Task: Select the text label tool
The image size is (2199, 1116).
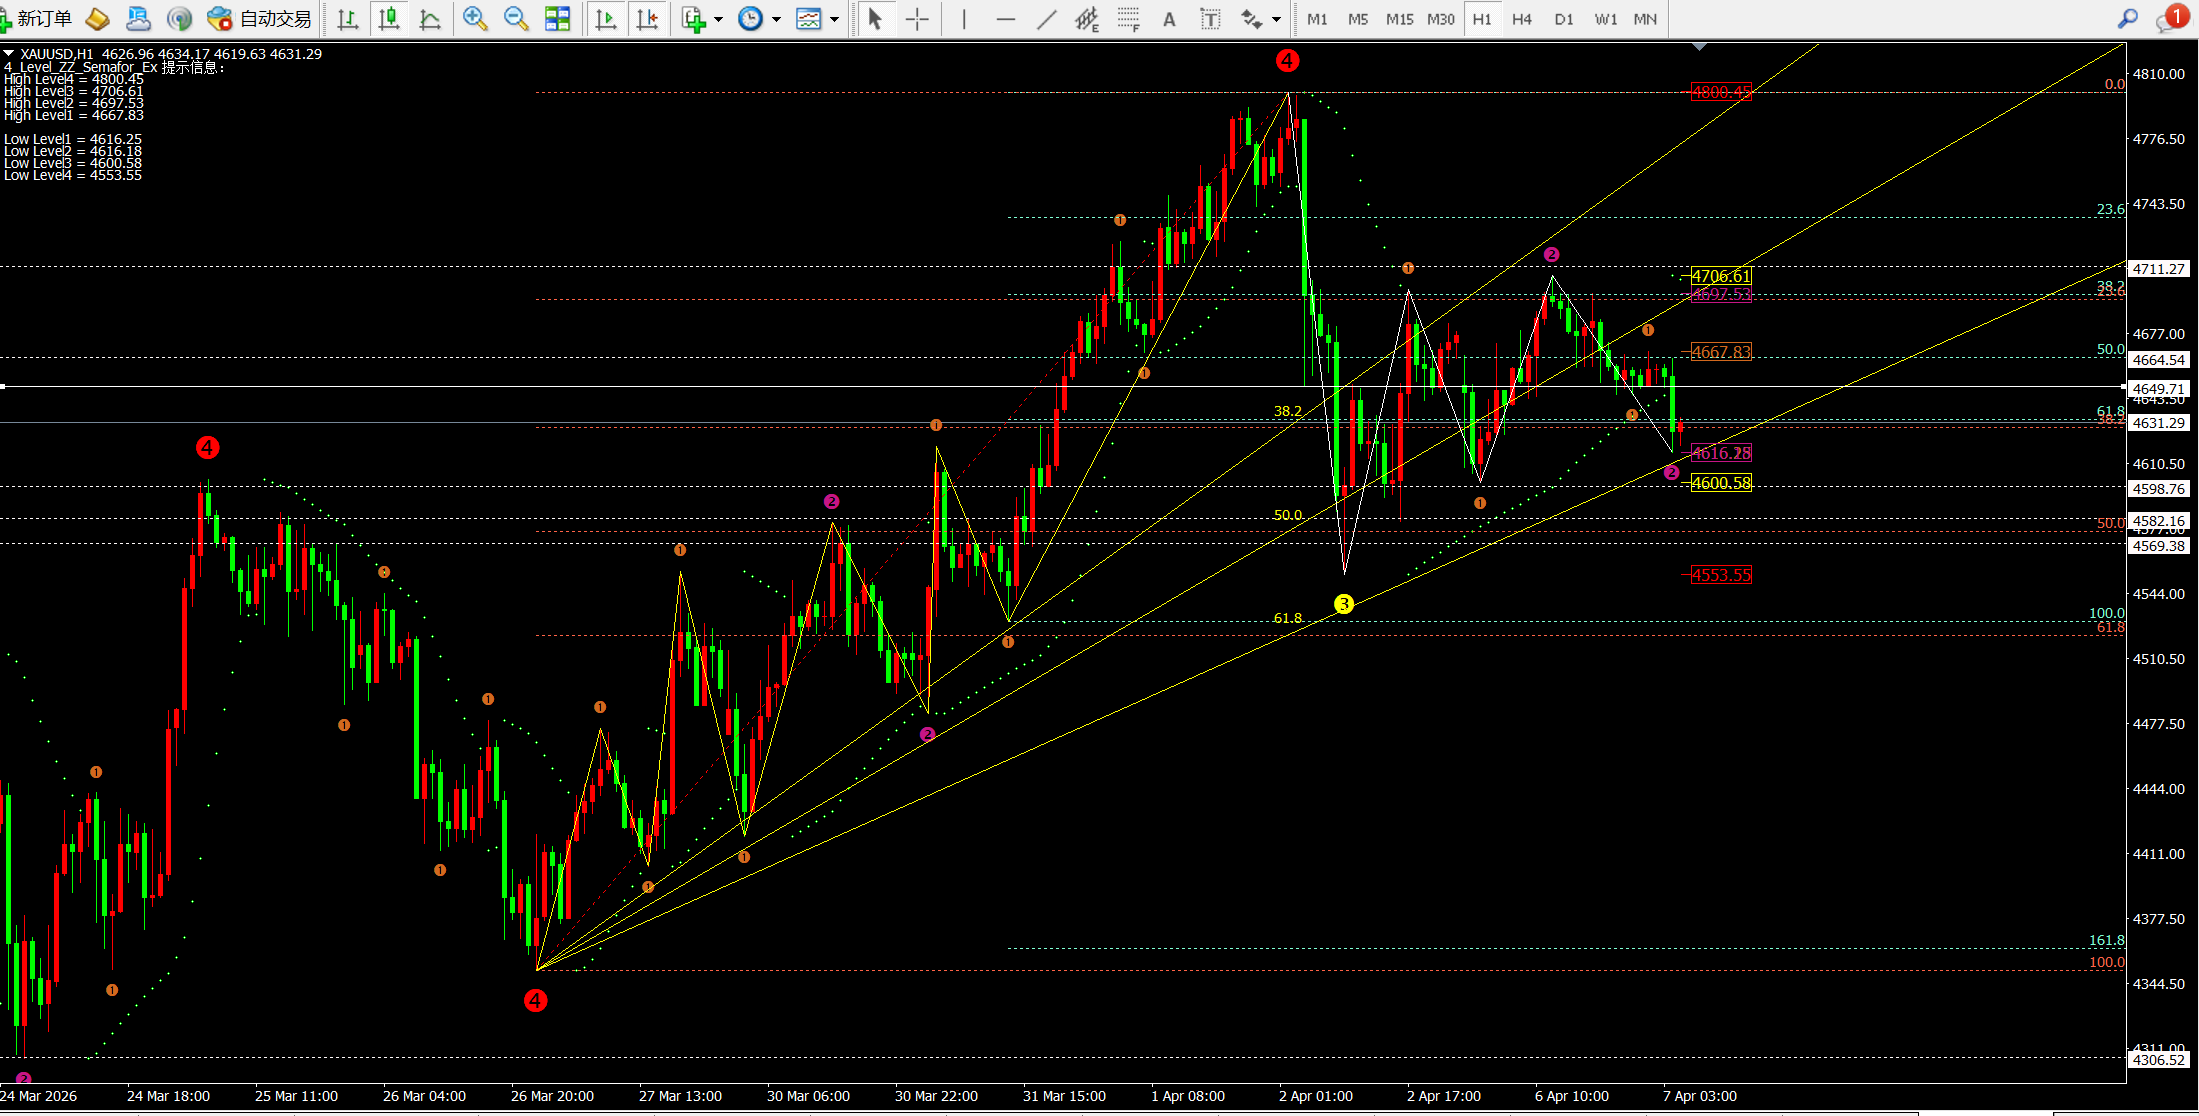Action: 1210,18
